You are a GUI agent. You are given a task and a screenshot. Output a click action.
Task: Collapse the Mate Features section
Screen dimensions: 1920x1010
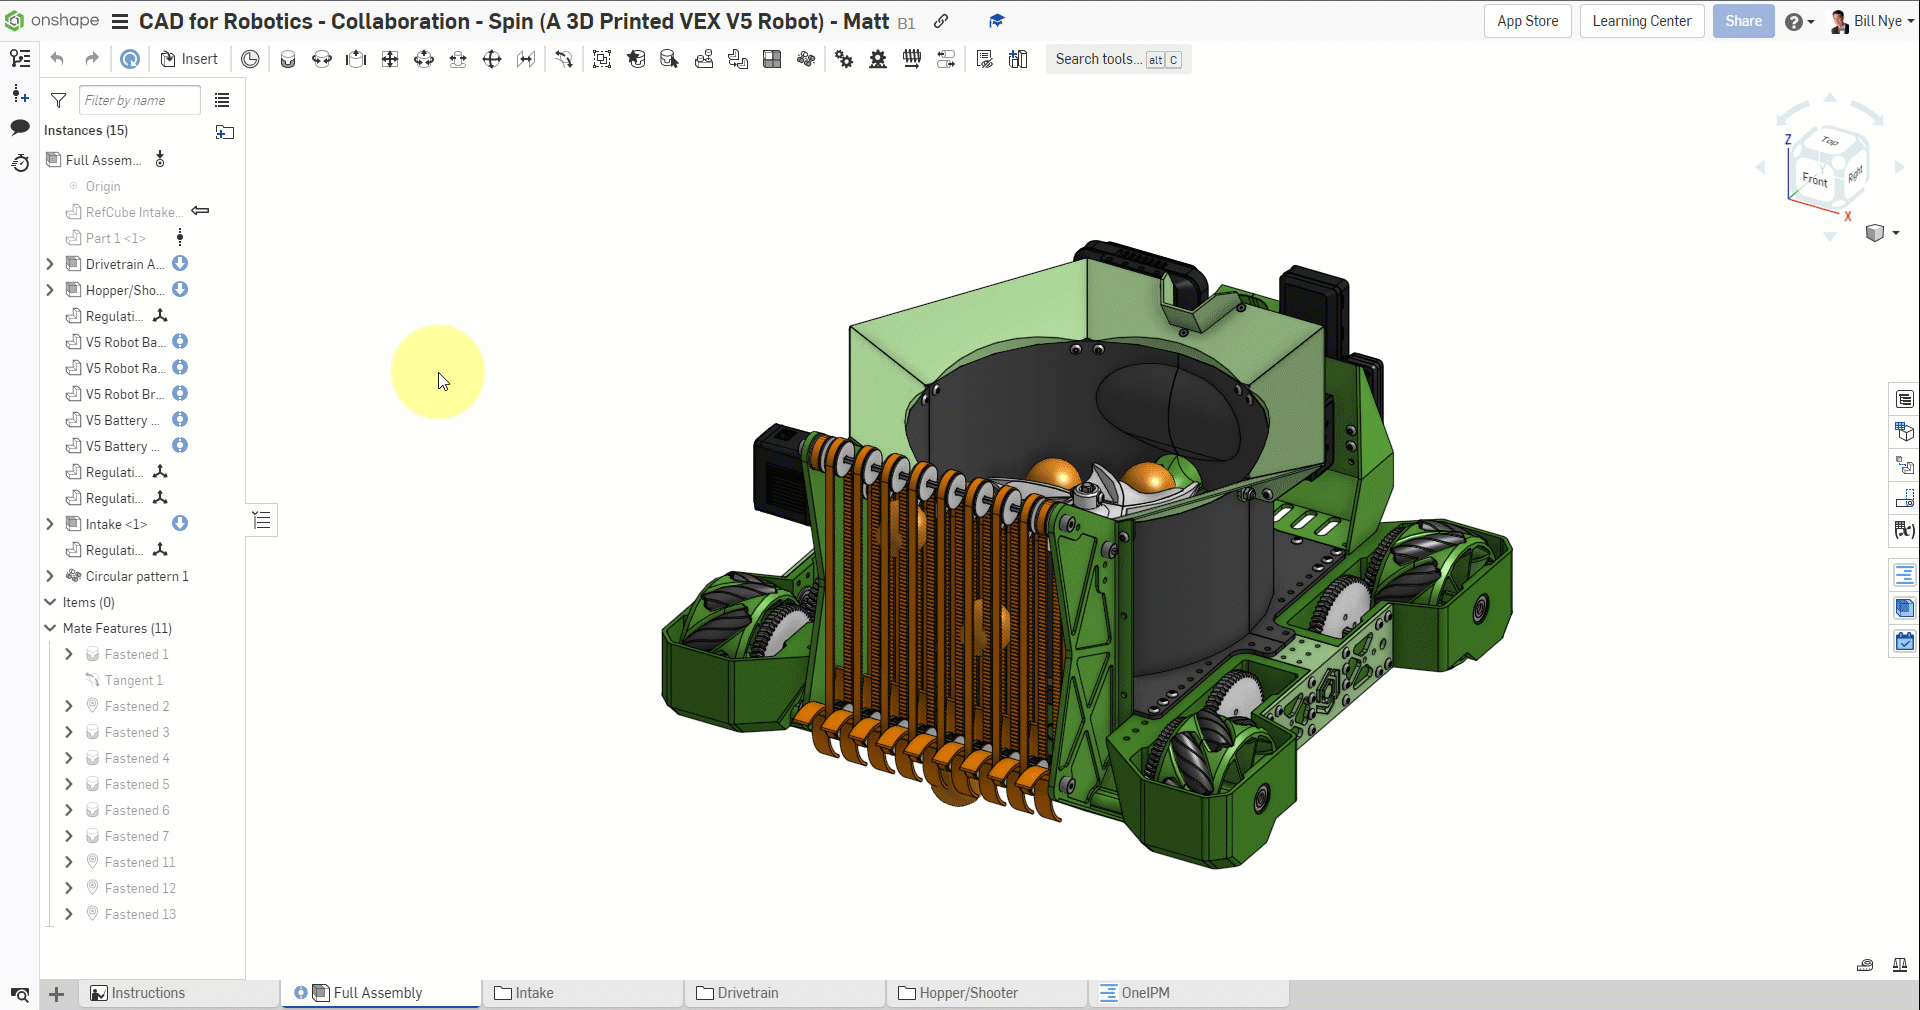50,628
